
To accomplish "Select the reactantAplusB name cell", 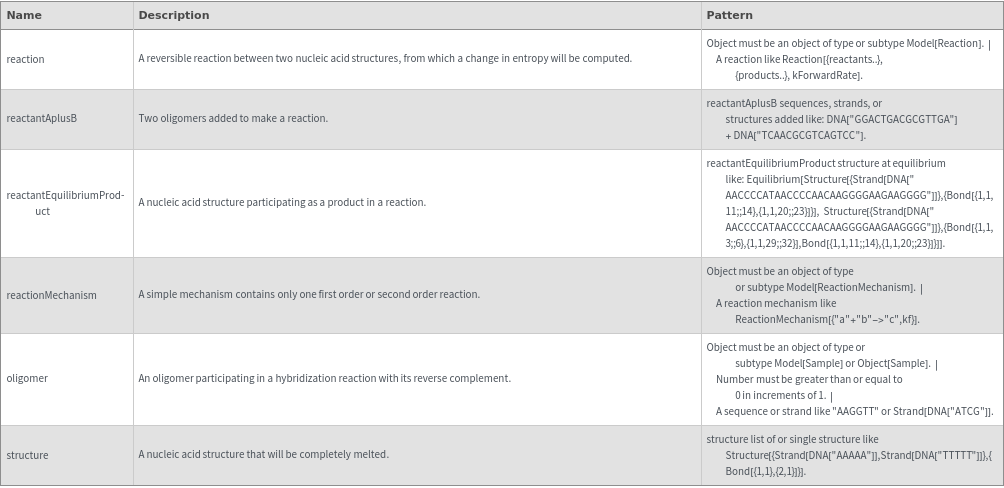I will pos(42,118).
